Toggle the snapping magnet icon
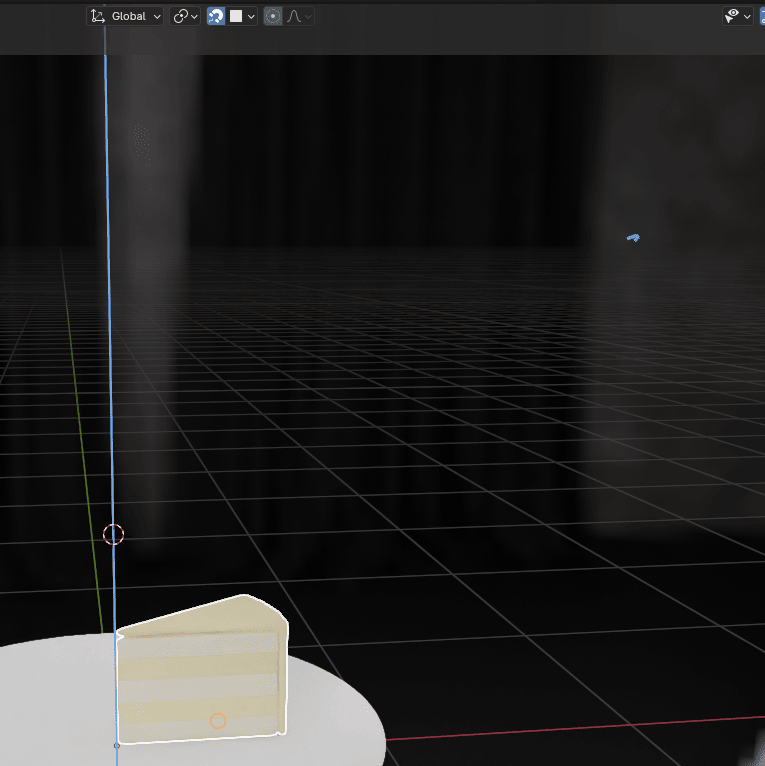This screenshot has width=765, height=766. pyautogui.click(x=215, y=16)
